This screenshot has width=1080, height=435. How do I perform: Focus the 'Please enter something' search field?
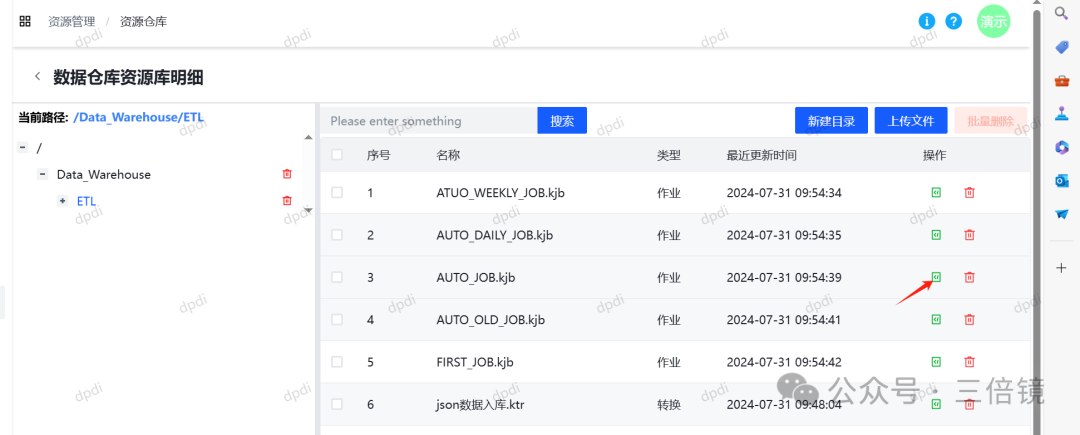pos(428,120)
